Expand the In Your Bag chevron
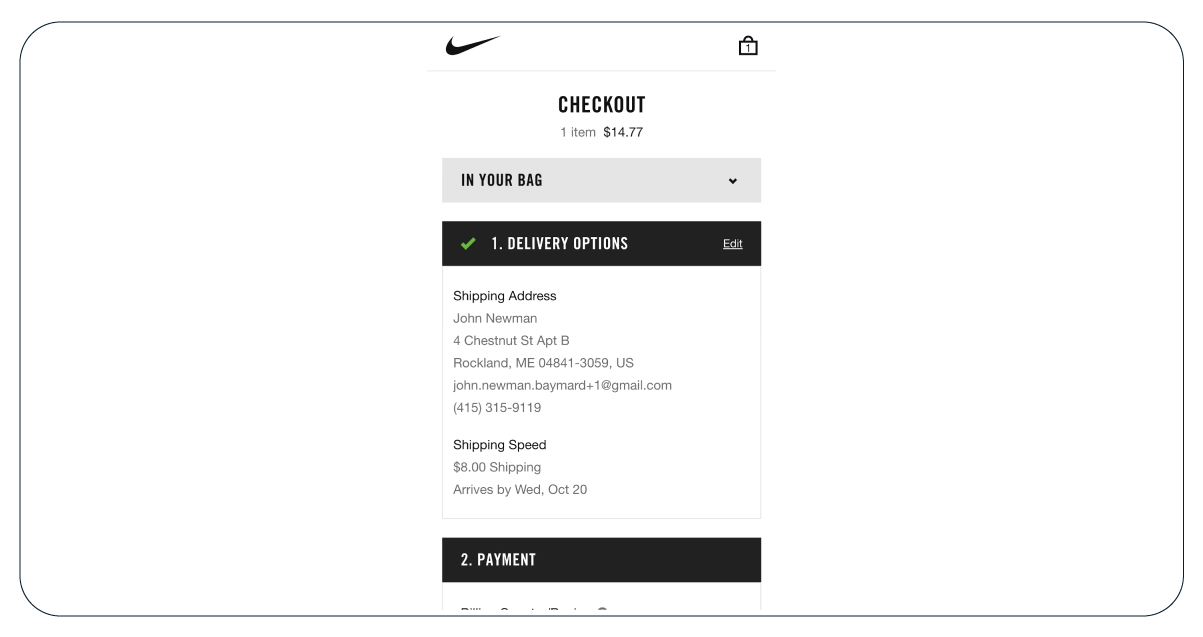The image size is (1203, 637). (733, 181)
